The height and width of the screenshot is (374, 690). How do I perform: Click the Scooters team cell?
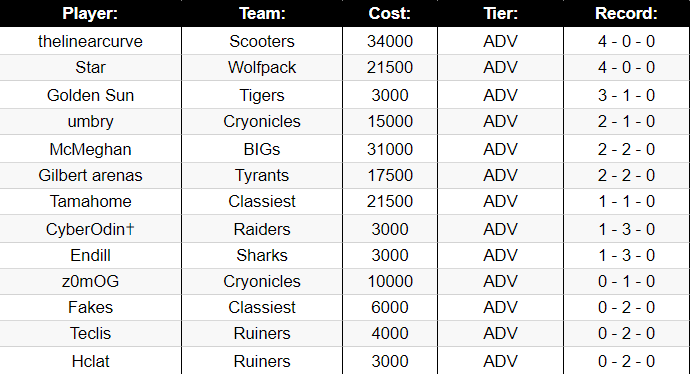(x=262, y=41)
